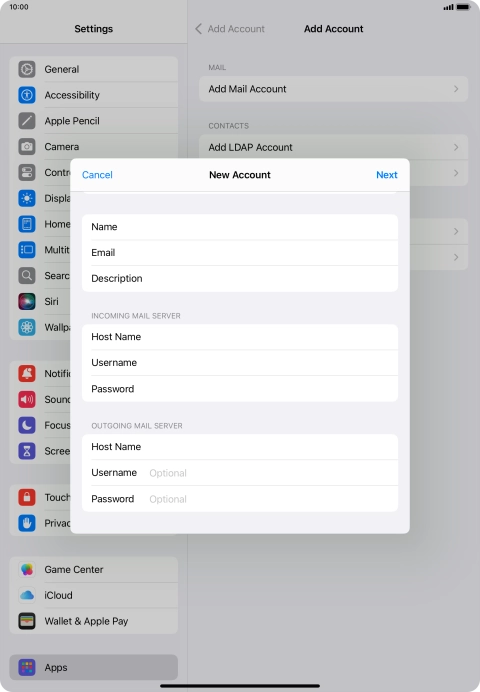480x692 pixels.
Task: Open General settings icon
Action: click(27, 69)
